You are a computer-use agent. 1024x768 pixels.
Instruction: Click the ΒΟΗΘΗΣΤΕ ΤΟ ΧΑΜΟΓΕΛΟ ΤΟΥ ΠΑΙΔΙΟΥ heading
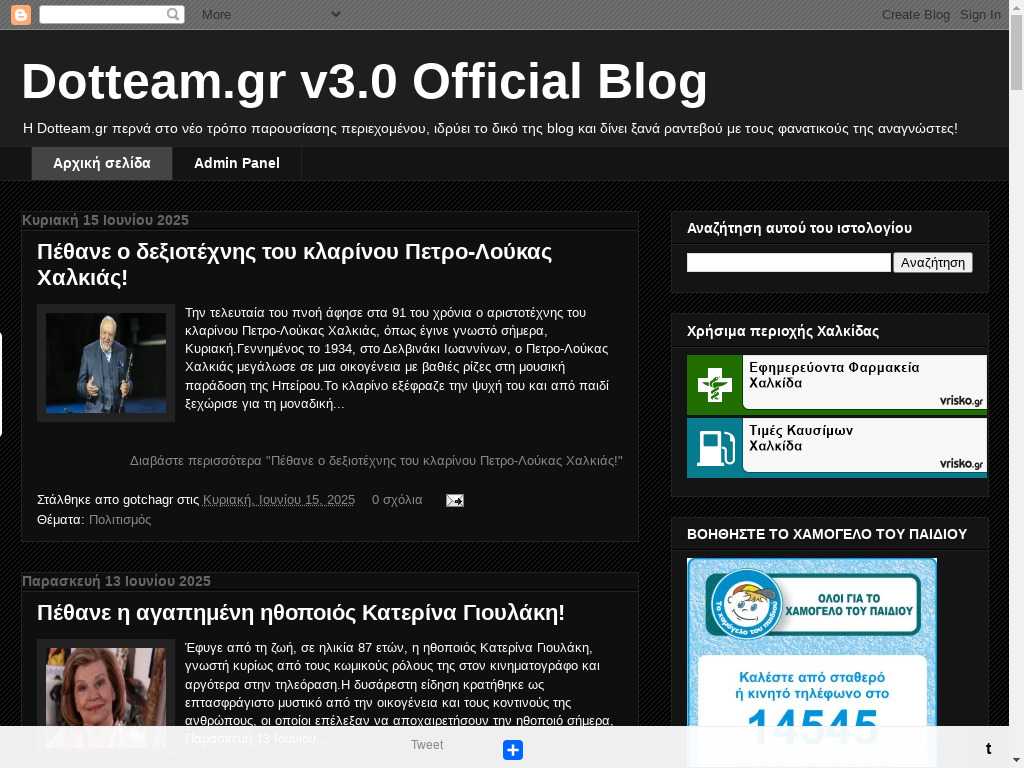point(827,534)
